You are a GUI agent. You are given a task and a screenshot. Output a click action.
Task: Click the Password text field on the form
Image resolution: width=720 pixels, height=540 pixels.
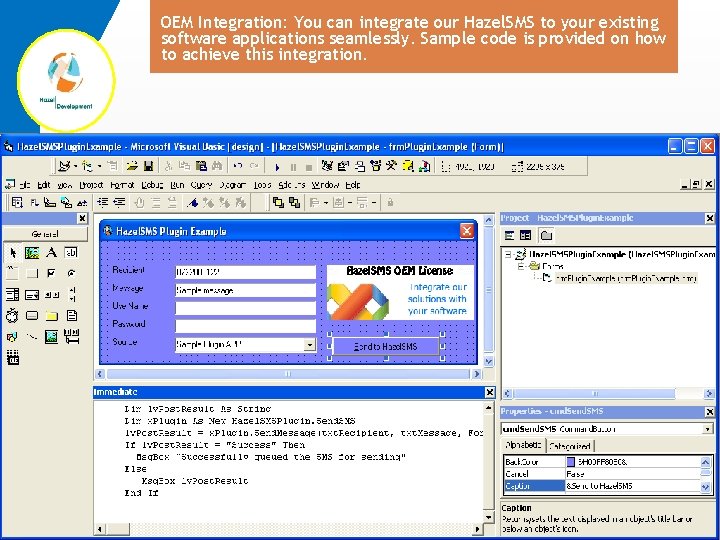pos(245,326)
